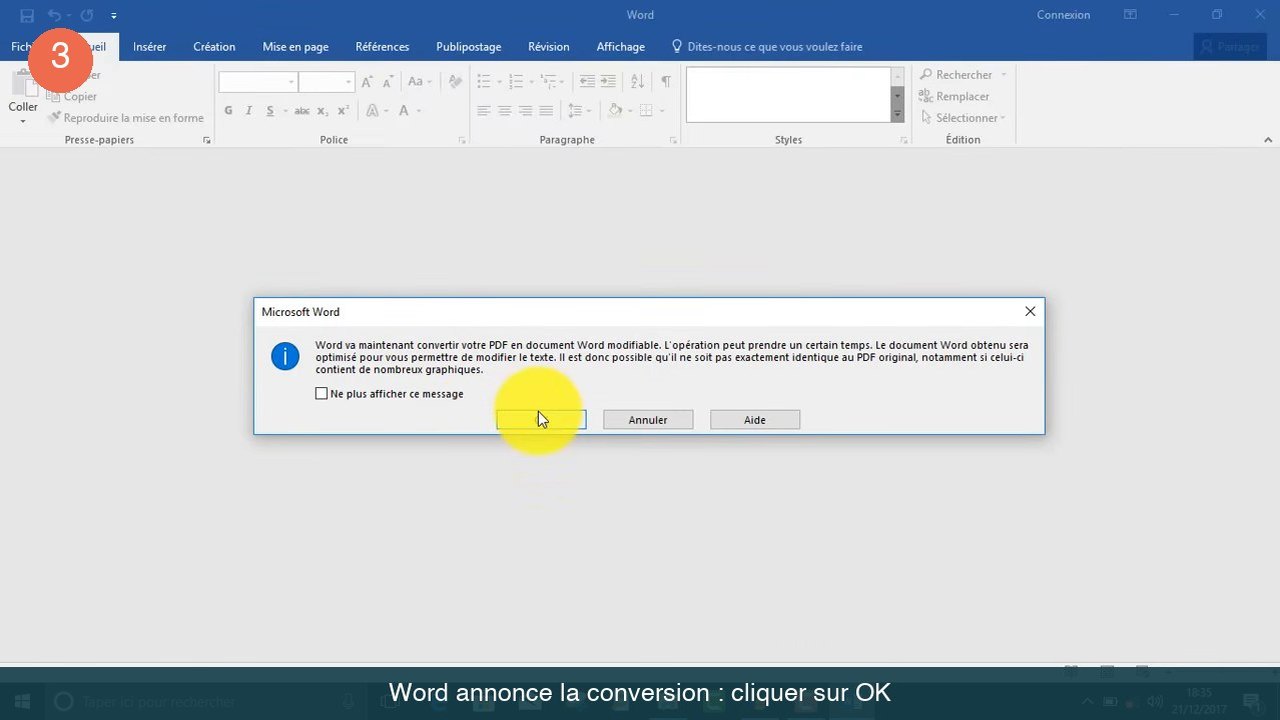Image resolution: width=1280 pixels, height=720 pixels.
Task: Check 'Ne plus afficher ce message' box
Action: (x=321, y=394)
